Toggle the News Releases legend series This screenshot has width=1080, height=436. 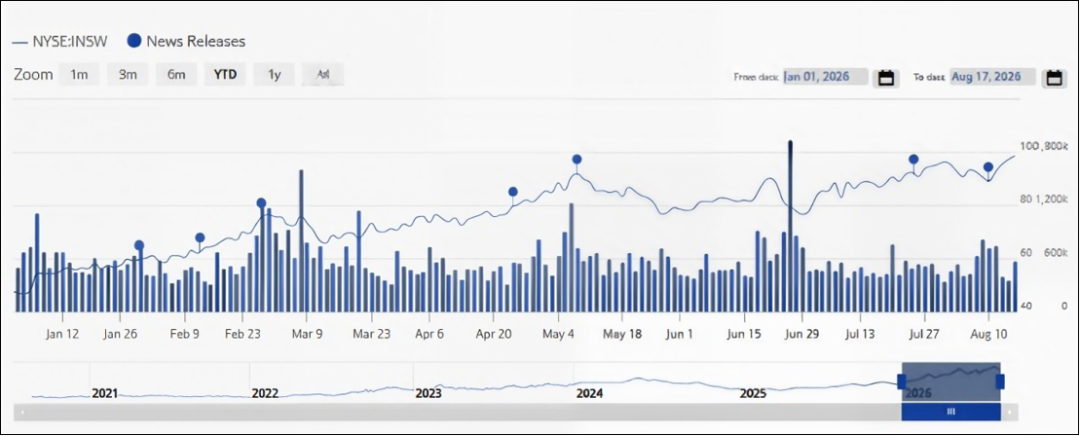pos(186,41)
